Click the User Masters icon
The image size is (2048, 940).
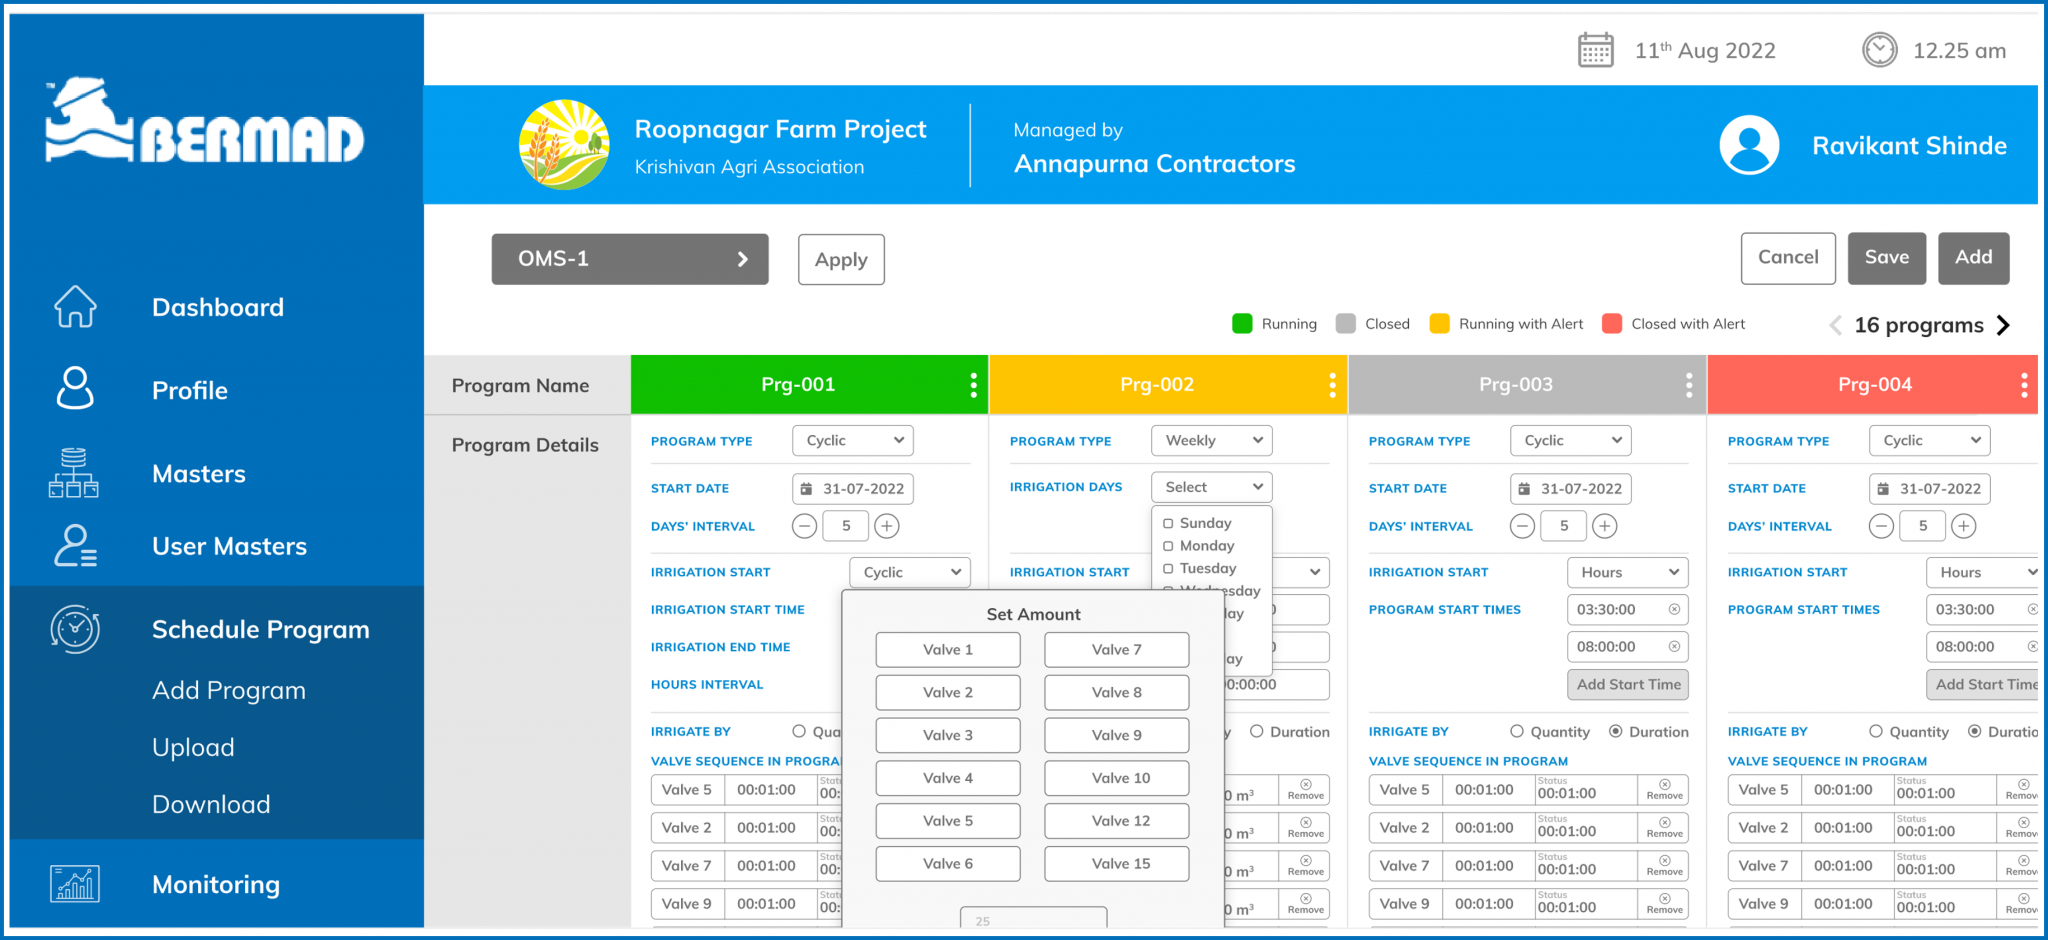tap(75, 546)
